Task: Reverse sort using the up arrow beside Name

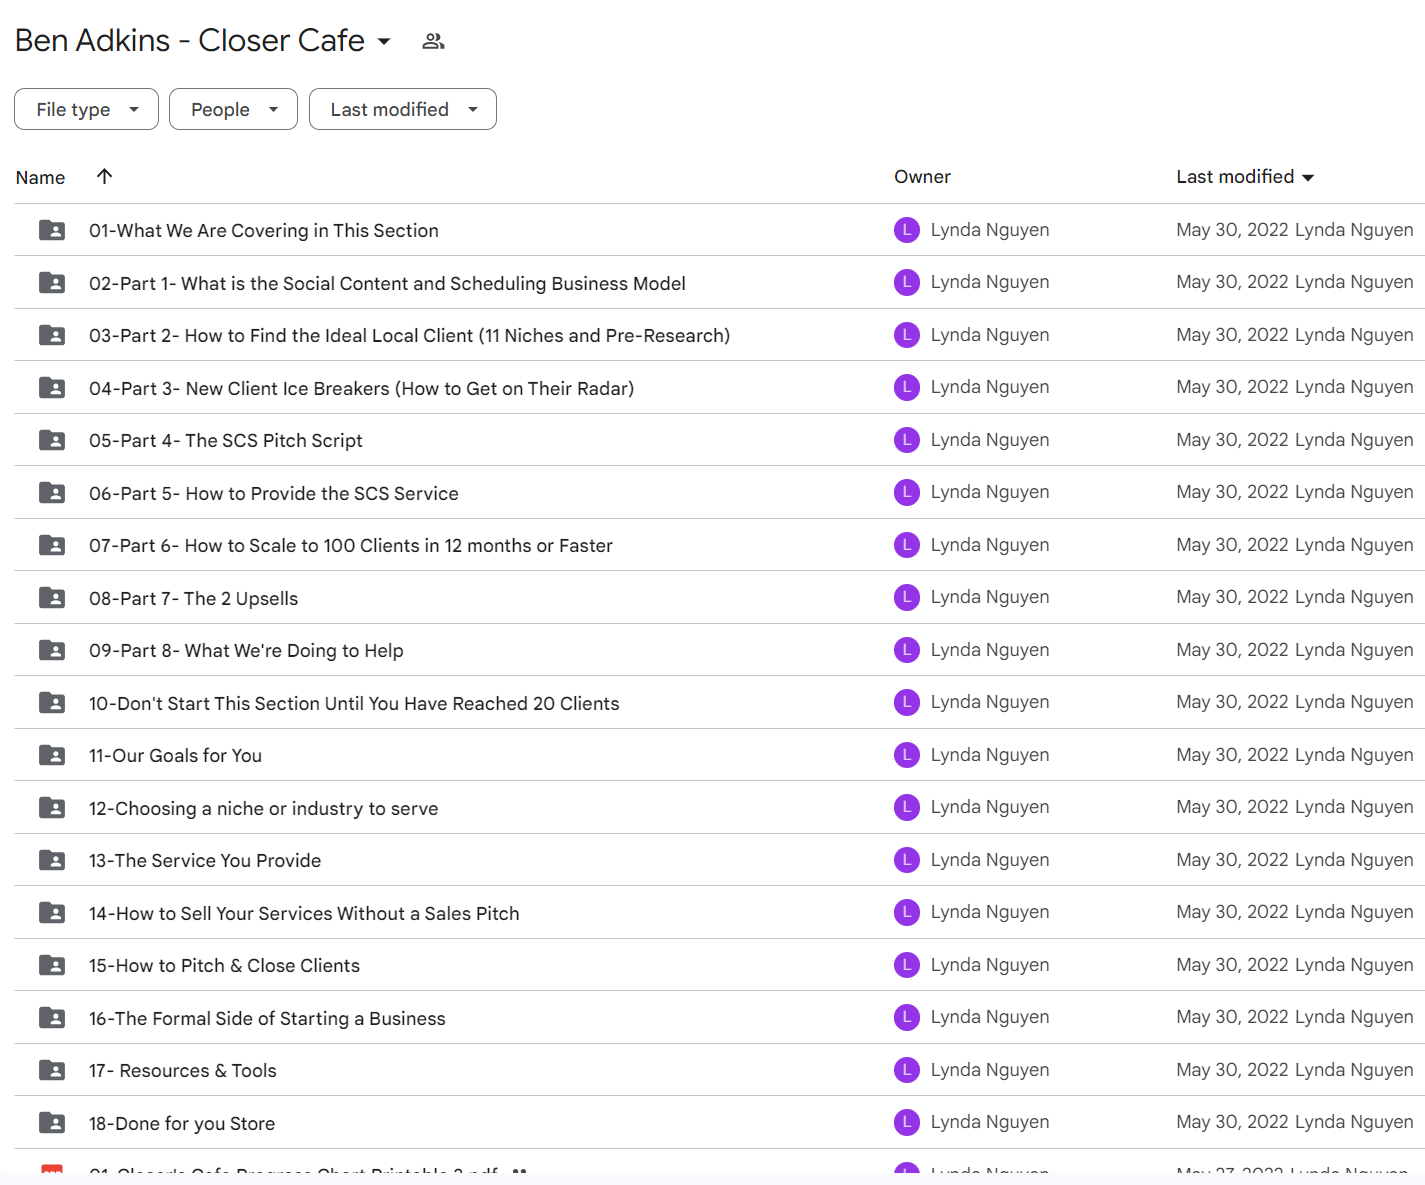Action: pyautogui.click(x=104, y=176)
